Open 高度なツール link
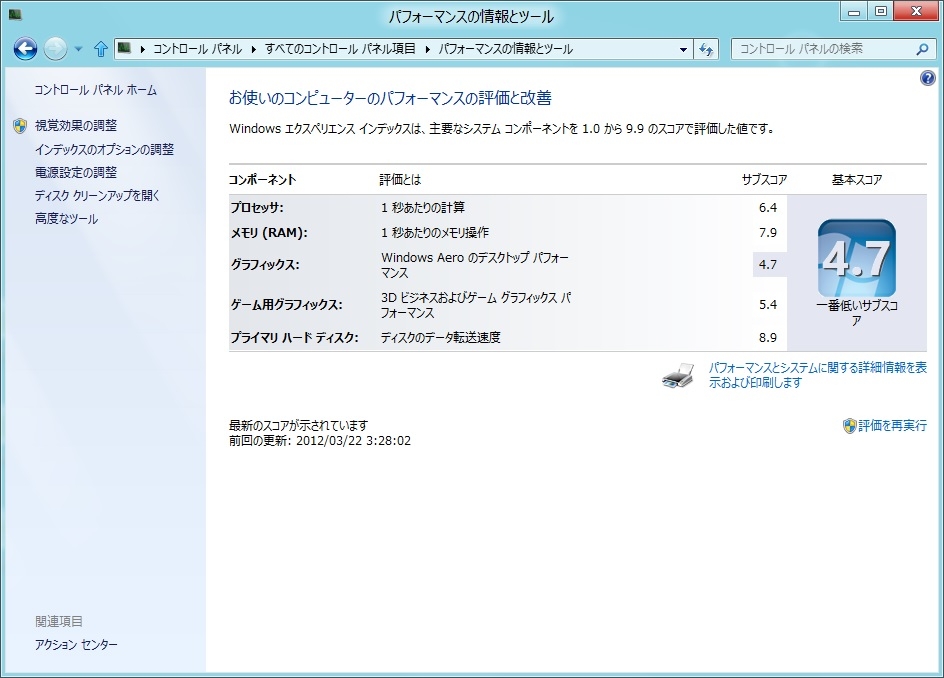944x678 pixels. tap(66, 219)
